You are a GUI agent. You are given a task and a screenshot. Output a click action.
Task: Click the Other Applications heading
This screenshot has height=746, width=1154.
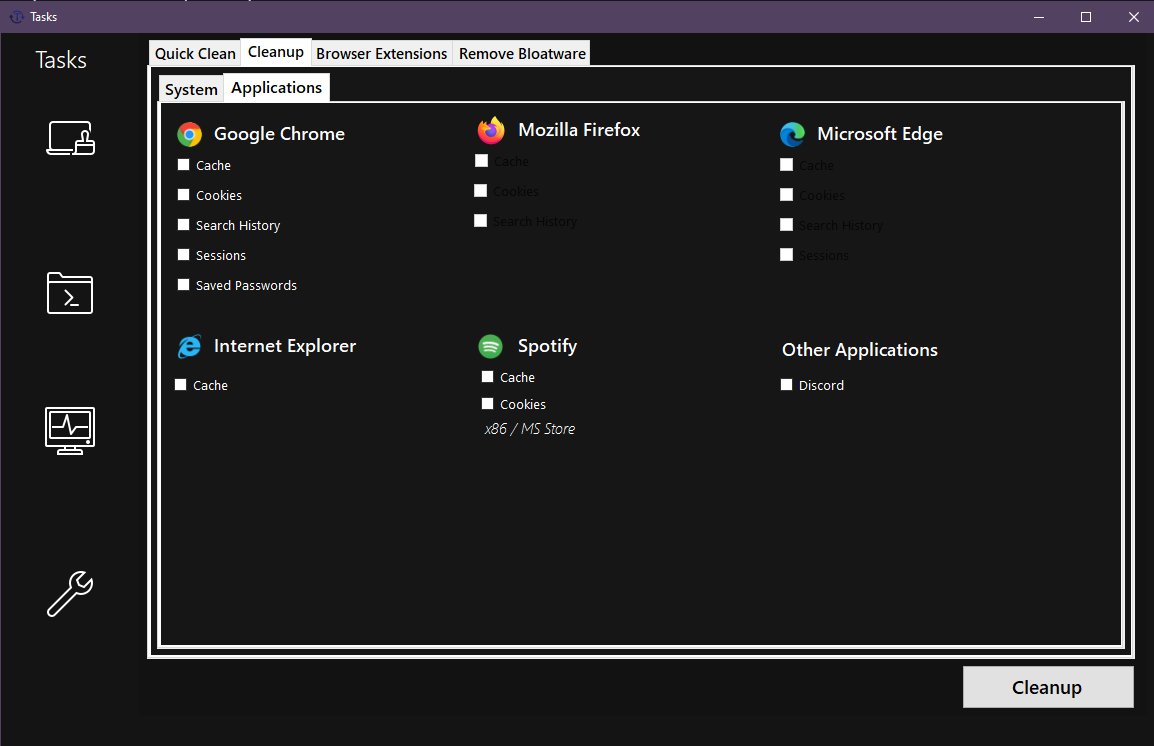tap(860, 350)
